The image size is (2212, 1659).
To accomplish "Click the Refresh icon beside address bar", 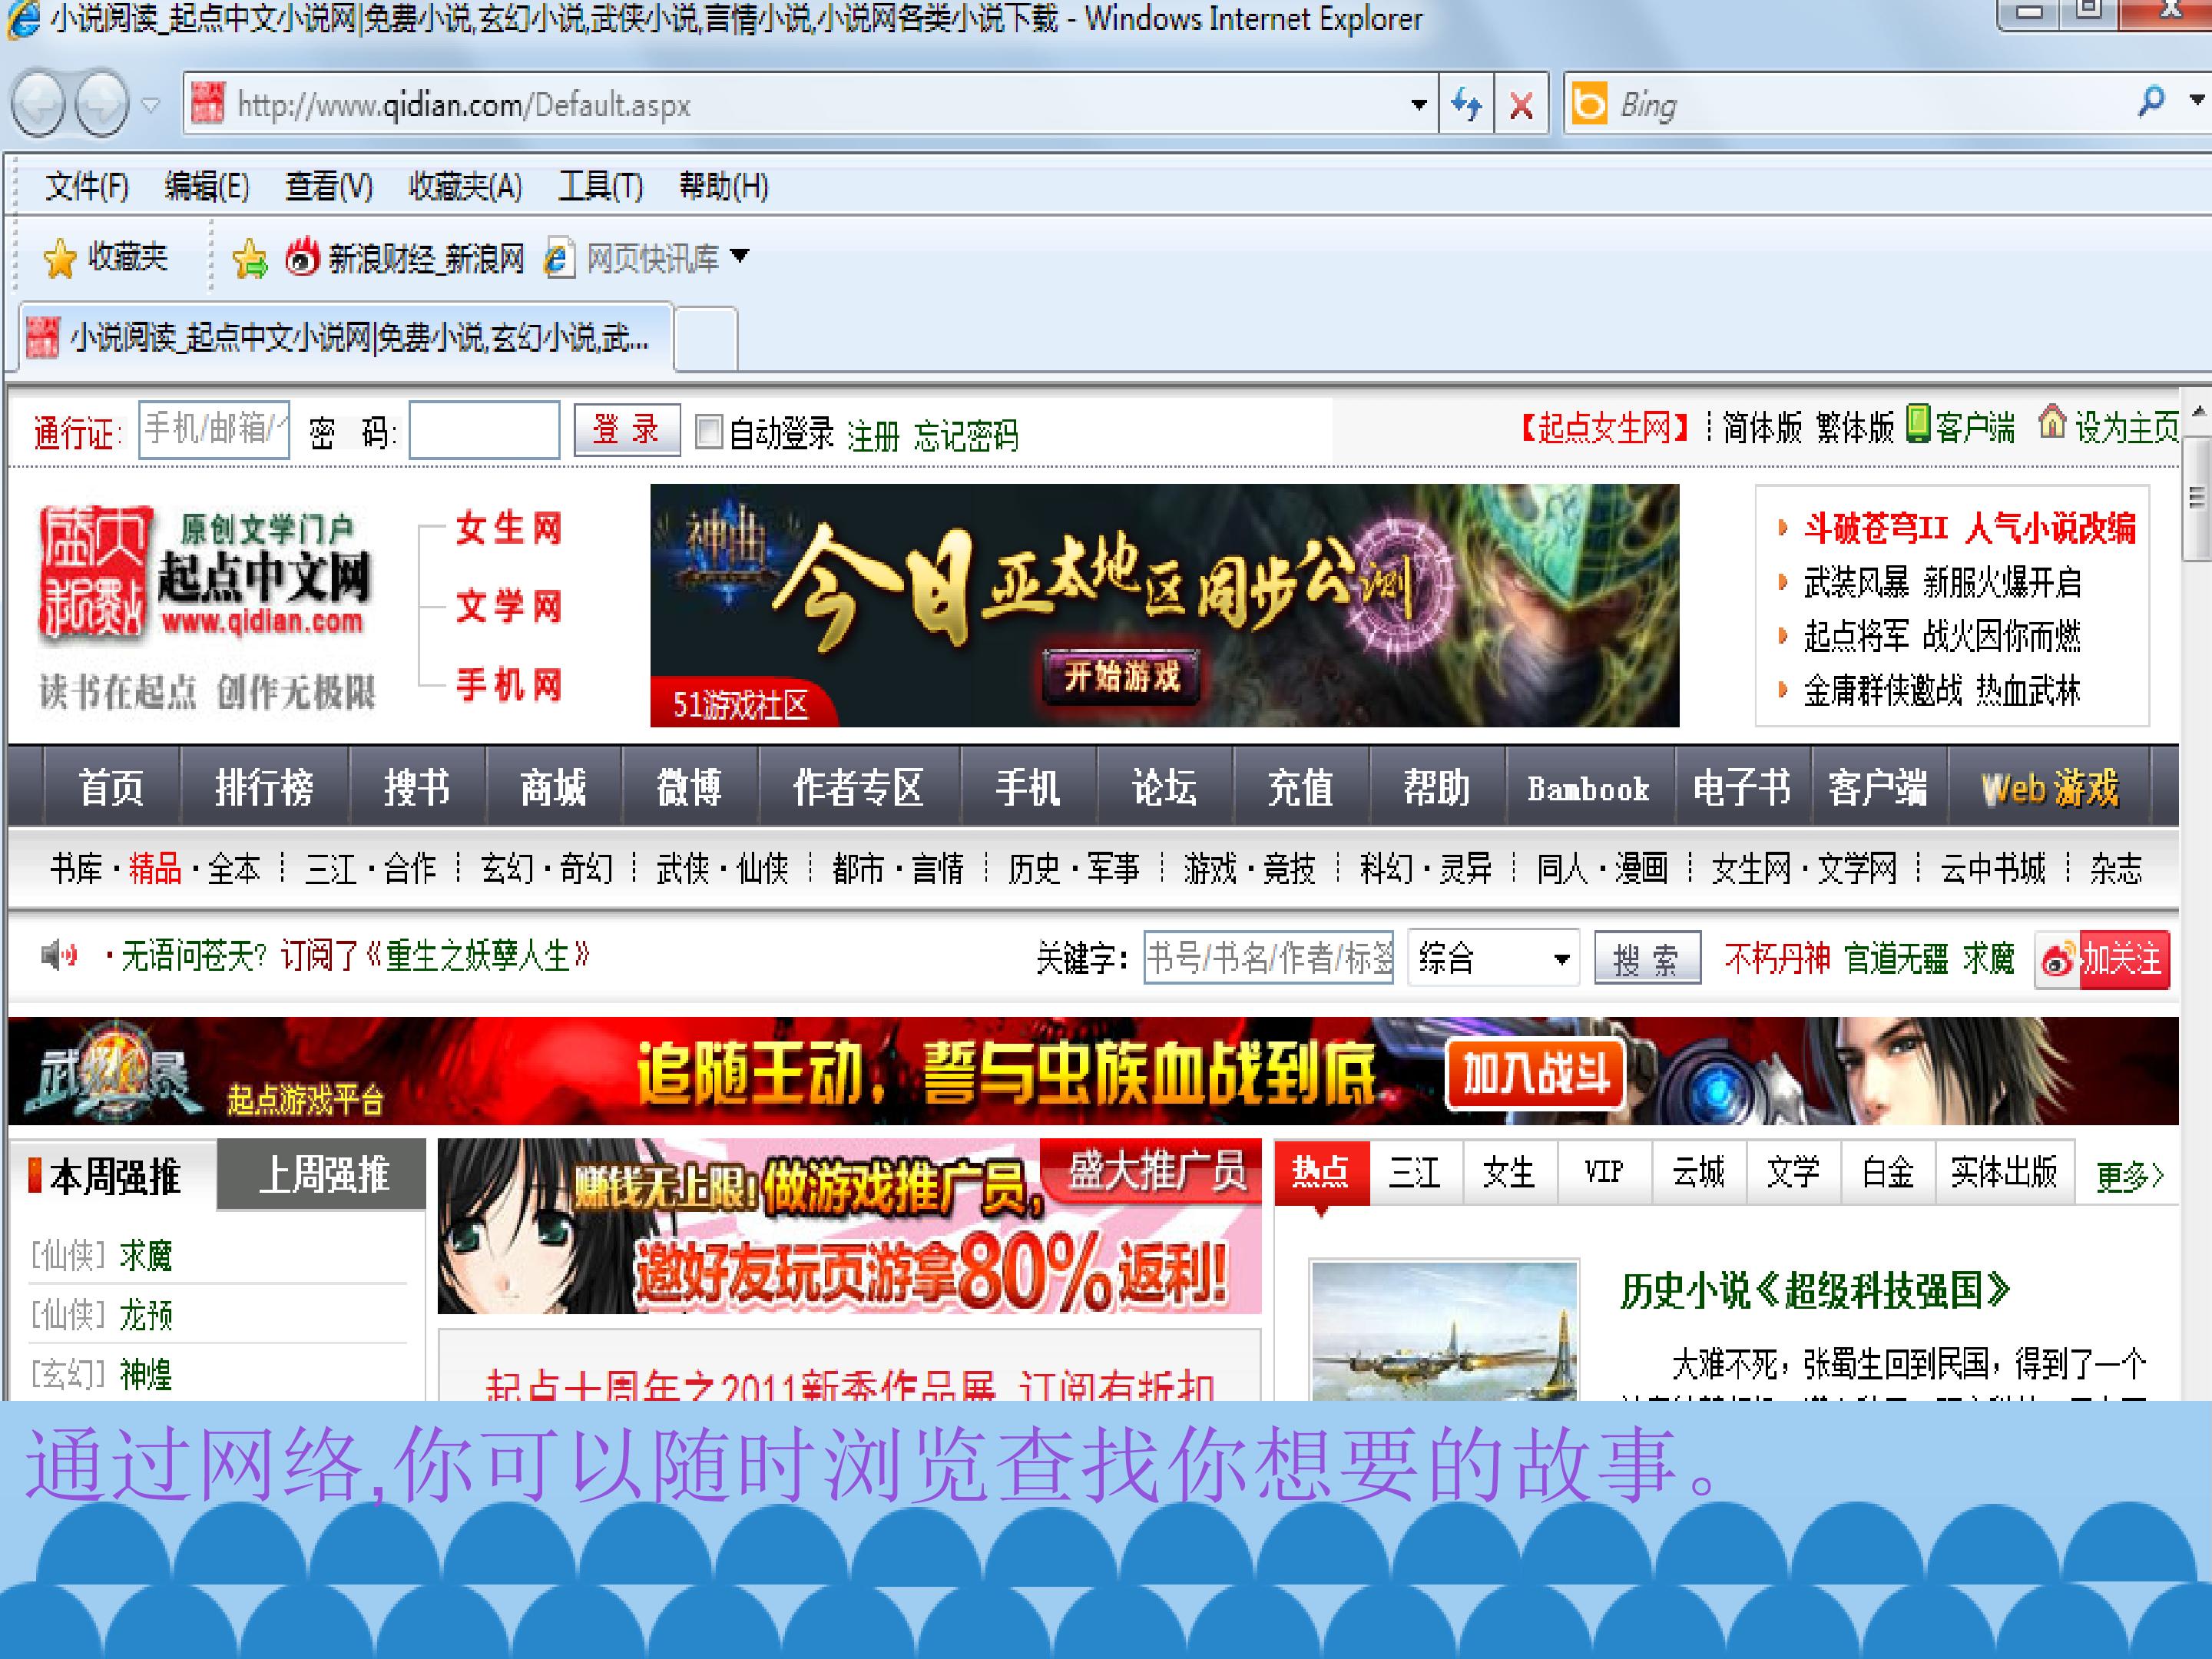I will point(1466,103).
